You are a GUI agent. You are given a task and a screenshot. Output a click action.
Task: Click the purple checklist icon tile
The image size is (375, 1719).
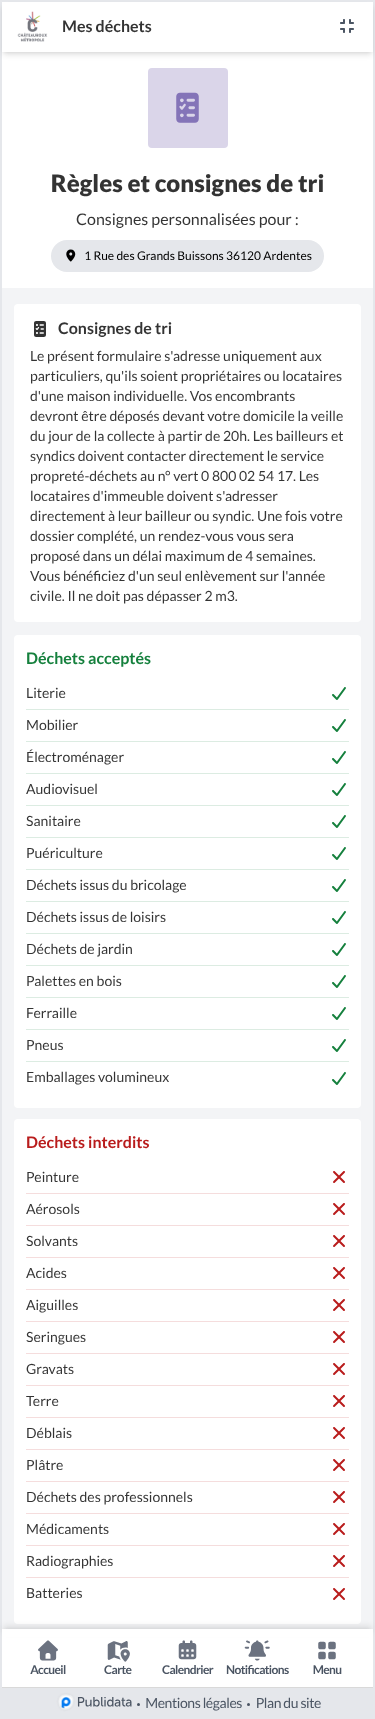click(188, 108)
